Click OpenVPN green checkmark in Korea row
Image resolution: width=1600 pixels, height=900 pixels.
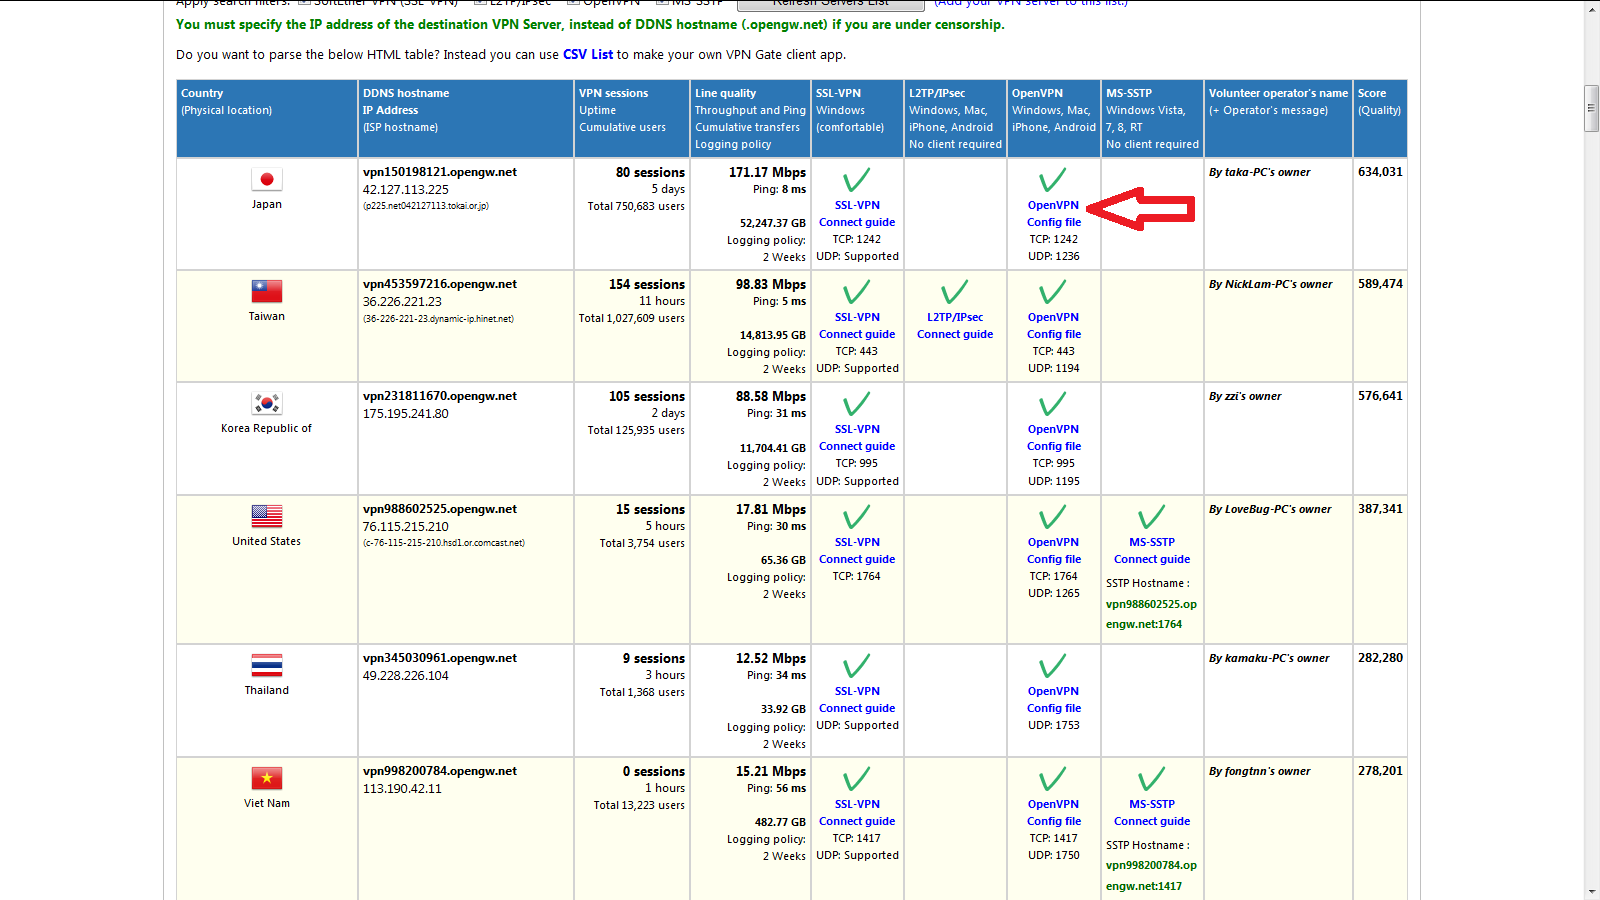click(x=1052, y=405)
